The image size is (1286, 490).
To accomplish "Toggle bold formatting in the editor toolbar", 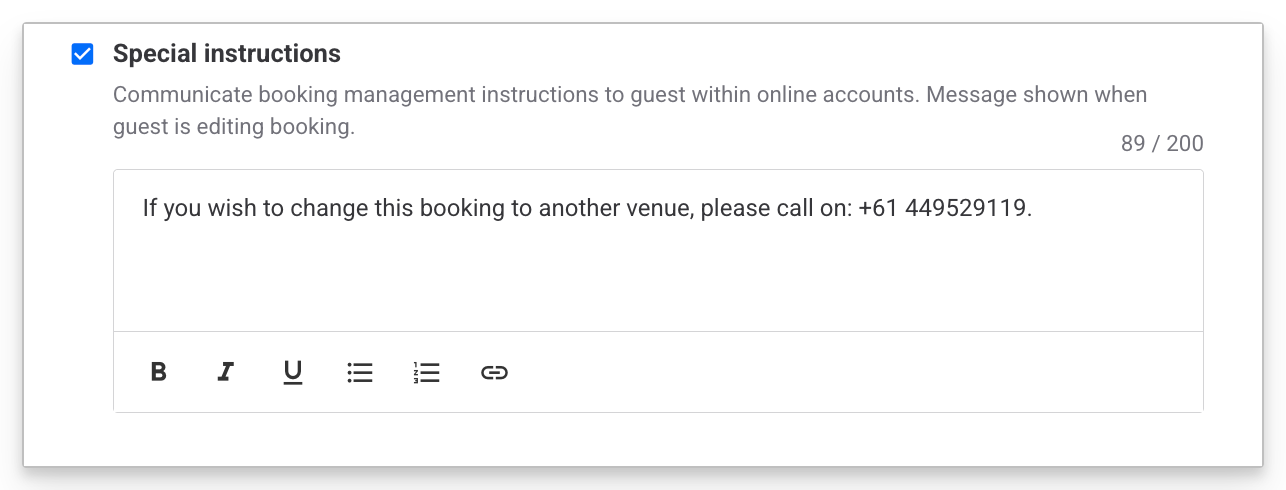I will pos(158,373).
